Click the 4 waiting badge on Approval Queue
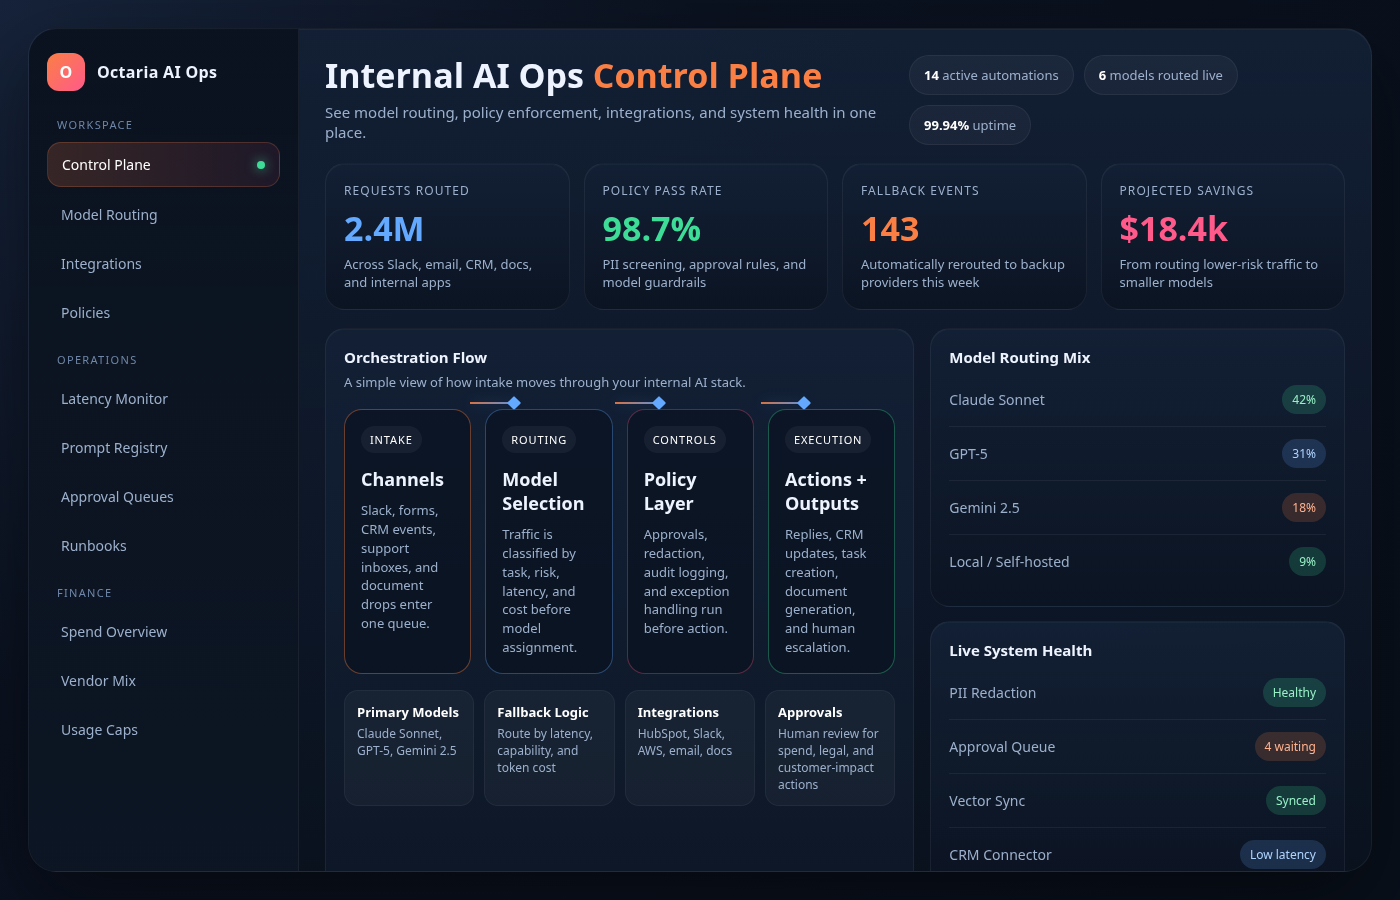Viewport: 1400px width, 900px height. [1290, 746]
